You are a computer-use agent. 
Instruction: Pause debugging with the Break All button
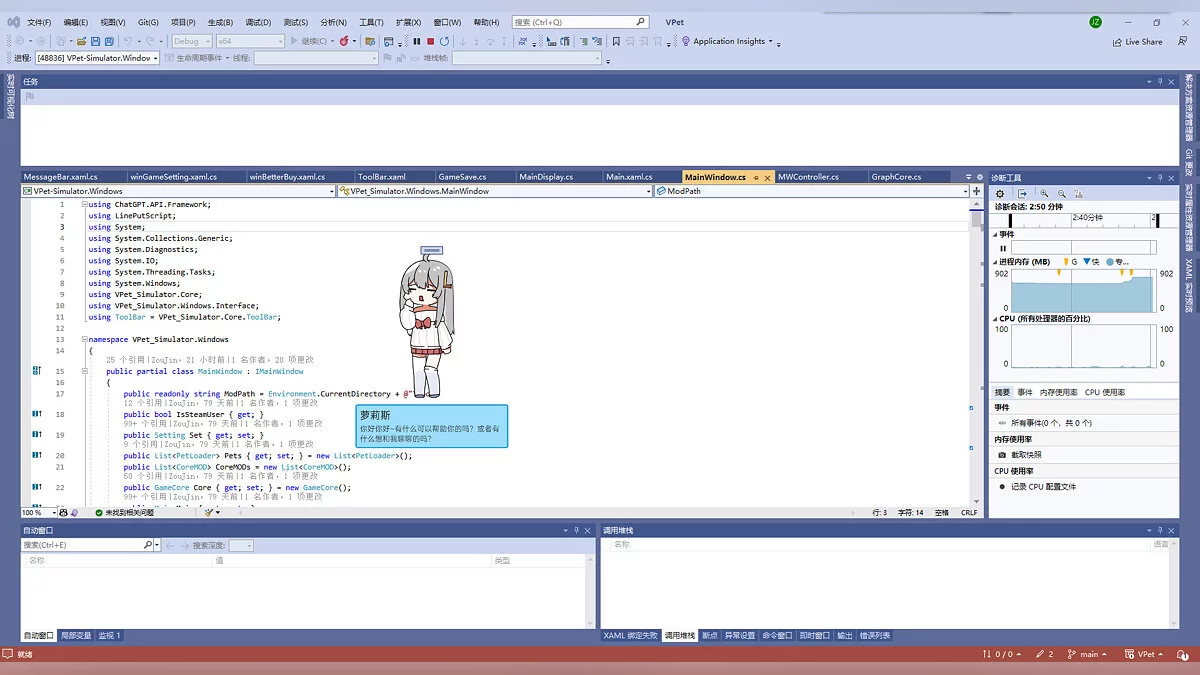(x=417, y=41)
